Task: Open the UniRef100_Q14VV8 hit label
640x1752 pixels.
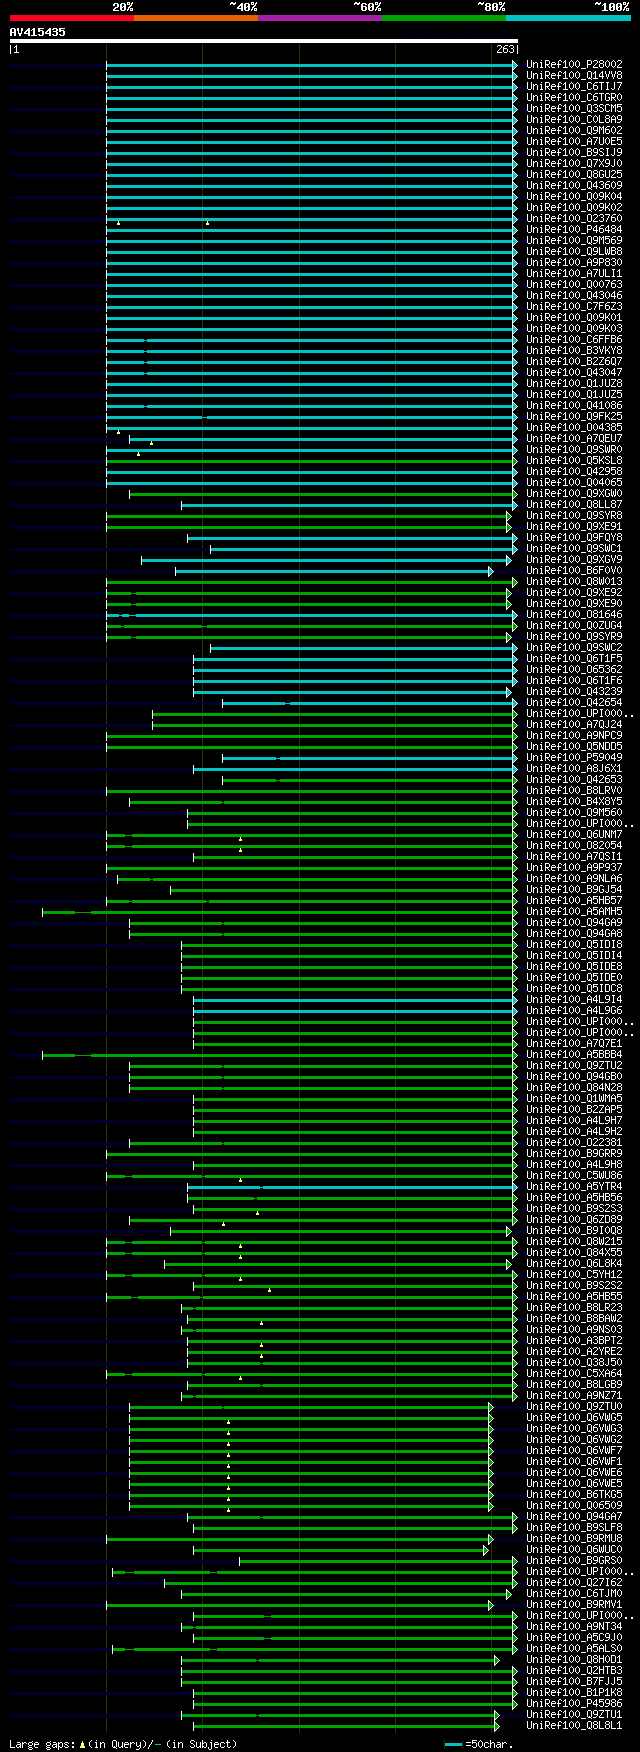Action: tap(574, 75)
